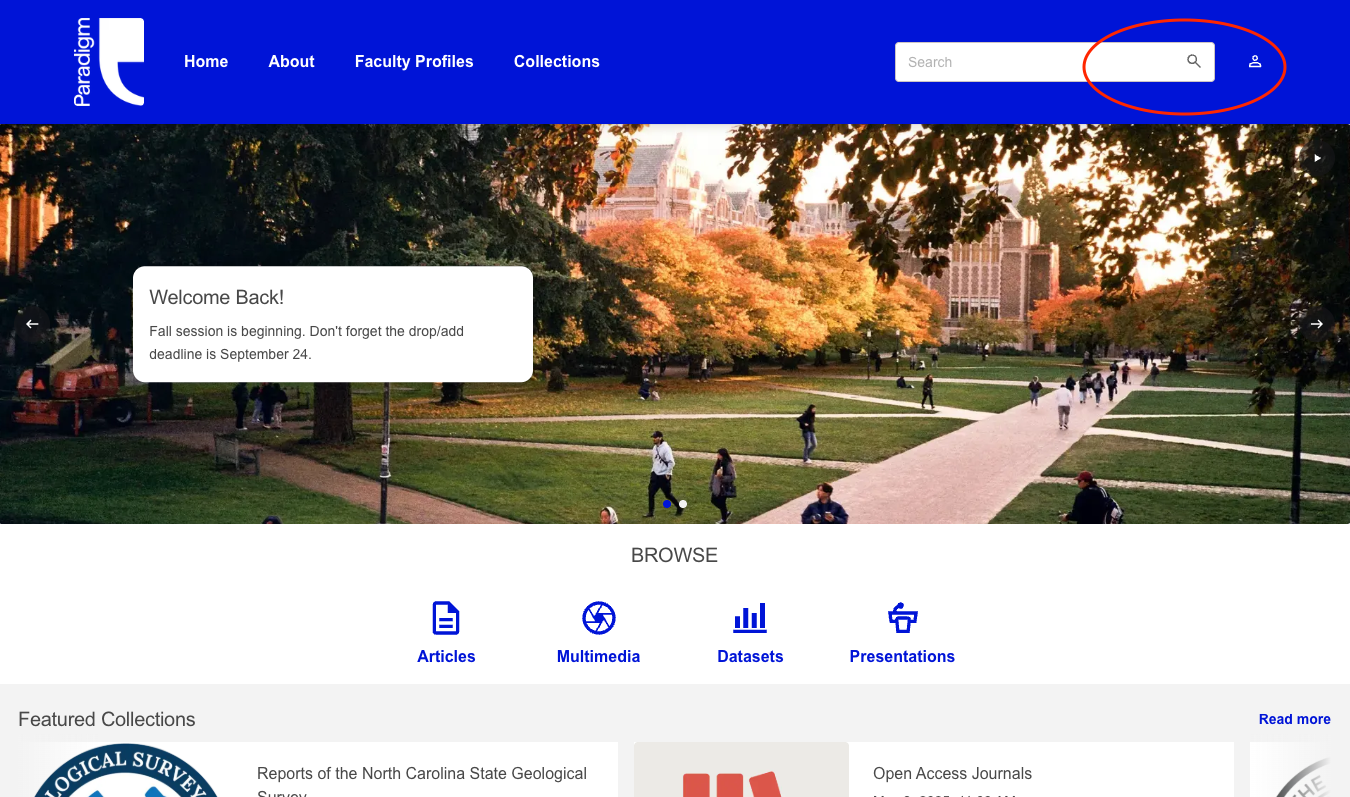This screenshot has width=1350, height=797.
Task: Click the Presentations podium icon
Action: pos(902,618)
